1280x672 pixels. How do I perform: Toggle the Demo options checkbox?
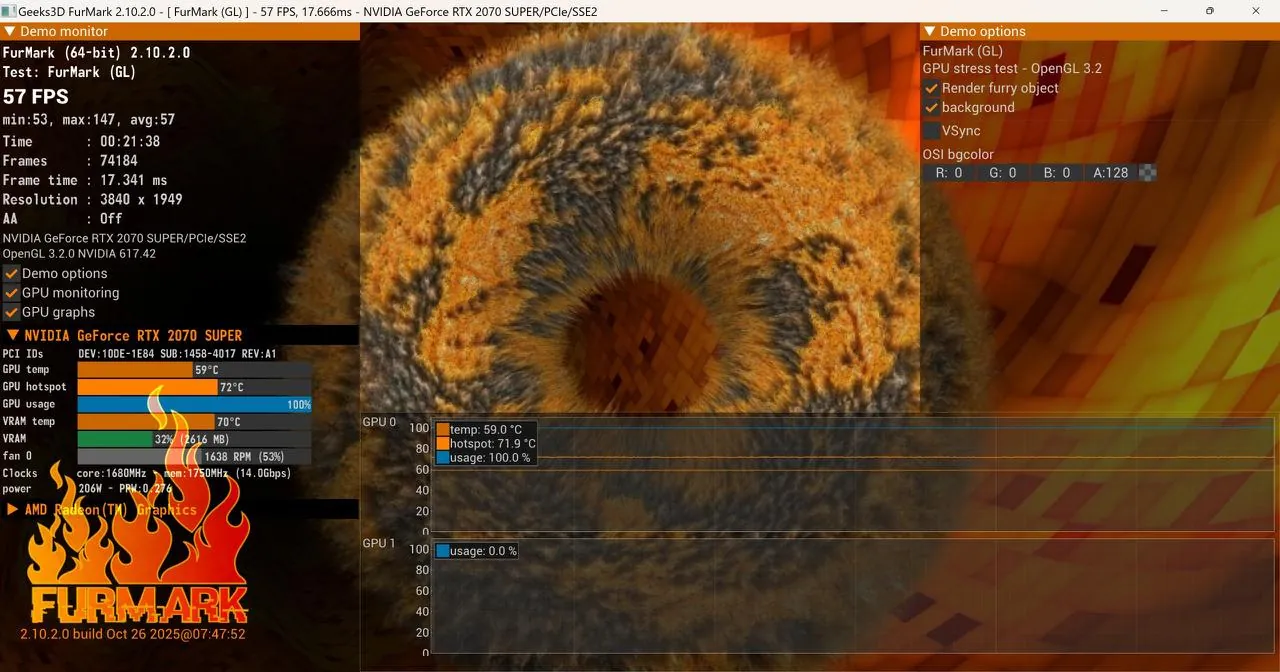pyautogui.click(x=12, y=273)
